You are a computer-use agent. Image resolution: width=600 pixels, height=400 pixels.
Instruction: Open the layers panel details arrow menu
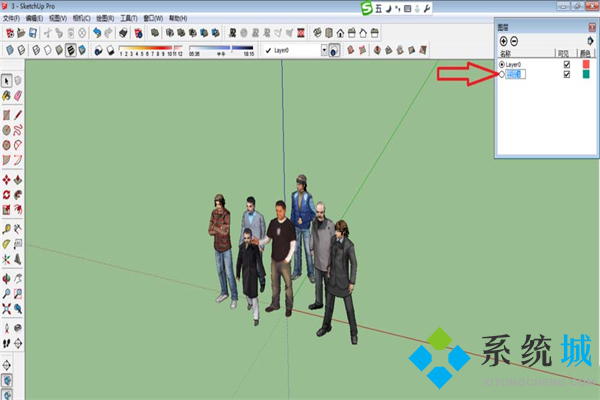click(590, 41)
